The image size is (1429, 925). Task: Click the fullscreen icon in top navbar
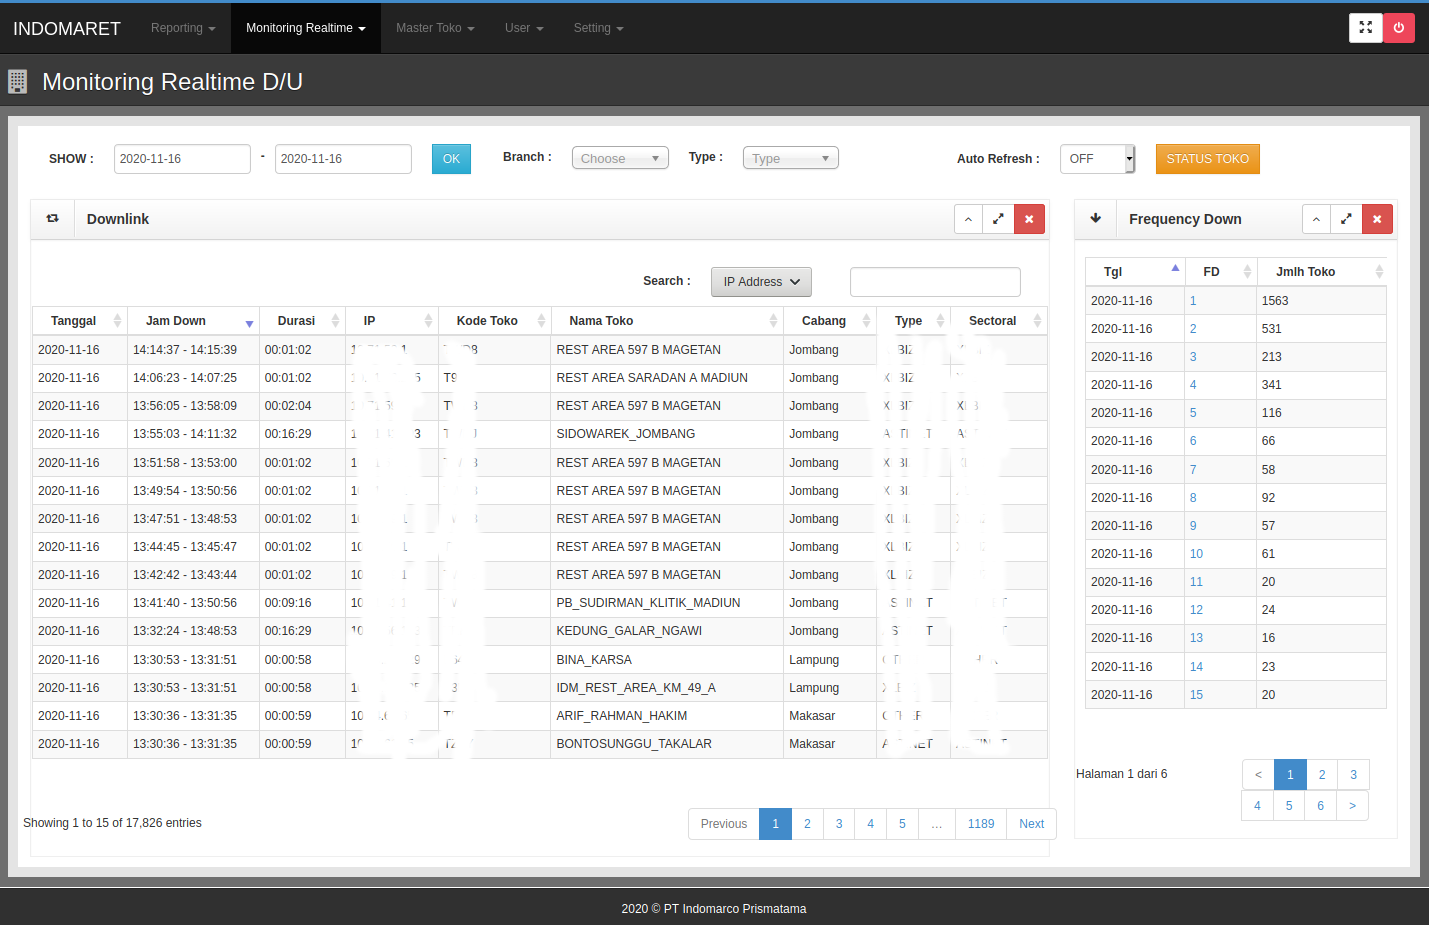(x=1365, y=28)
